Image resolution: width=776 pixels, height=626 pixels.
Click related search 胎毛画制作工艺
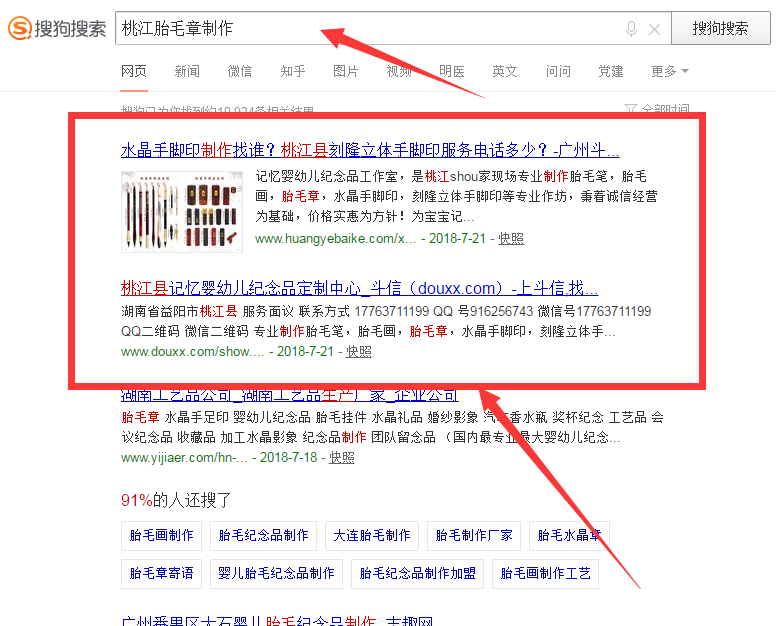(x=545, y=574)
